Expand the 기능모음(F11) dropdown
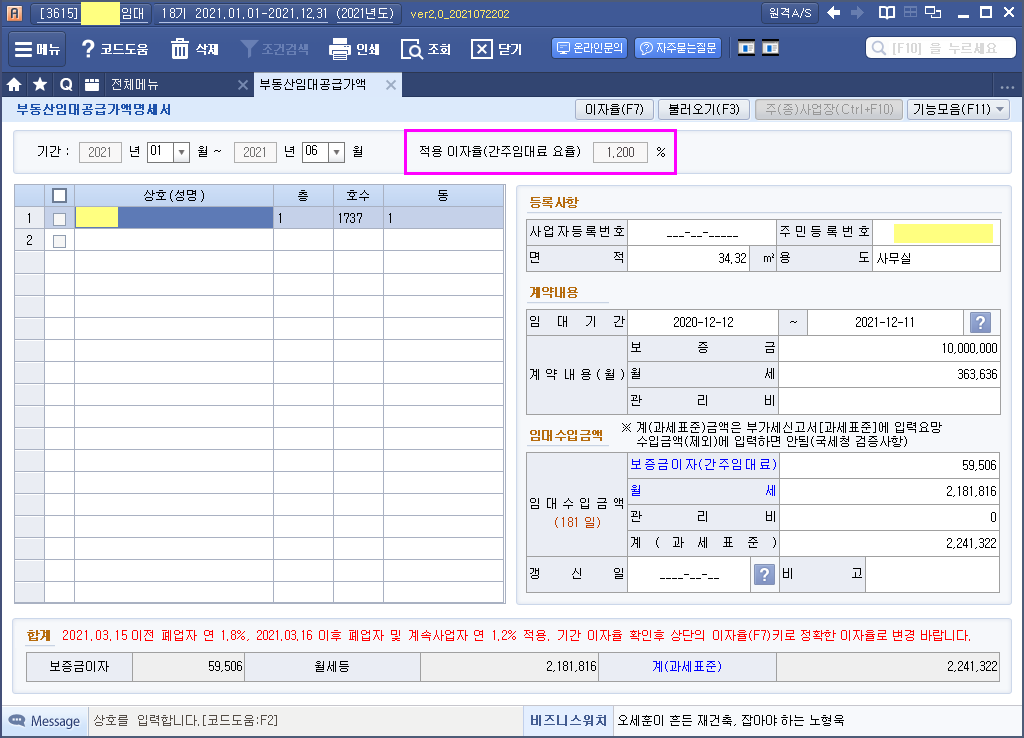1024x738 pixels. pos(958,109)
